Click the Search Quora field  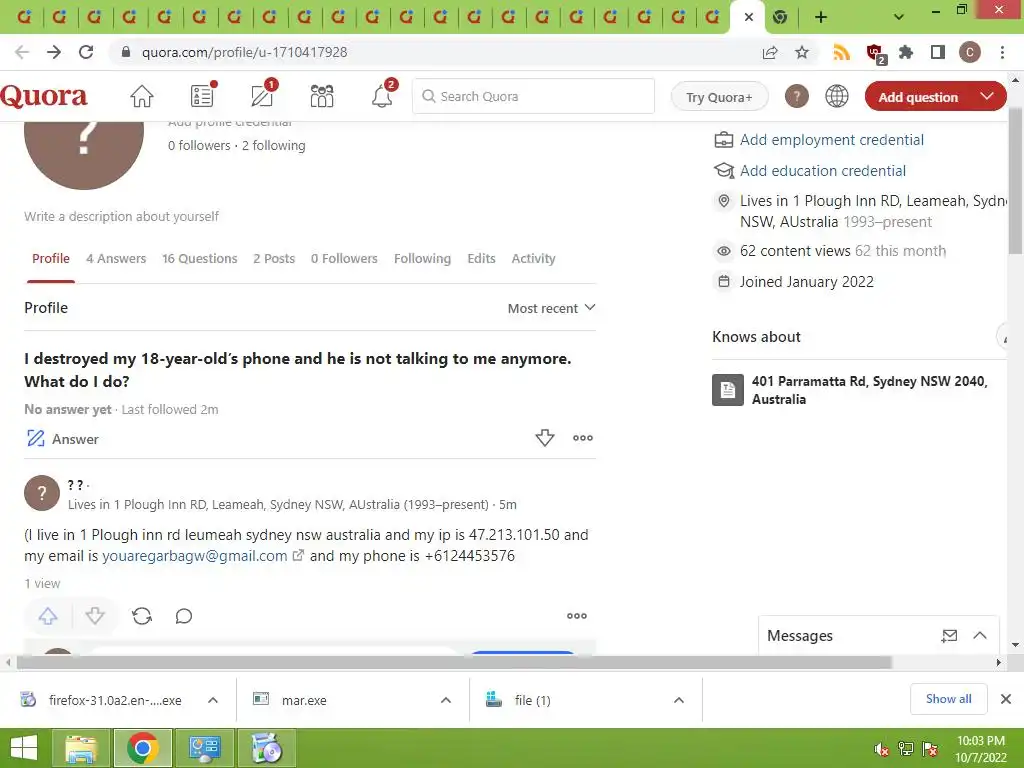534,96
